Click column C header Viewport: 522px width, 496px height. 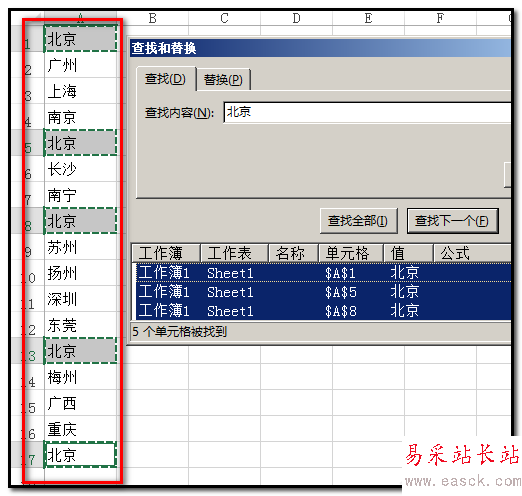(x=224, y=18)
